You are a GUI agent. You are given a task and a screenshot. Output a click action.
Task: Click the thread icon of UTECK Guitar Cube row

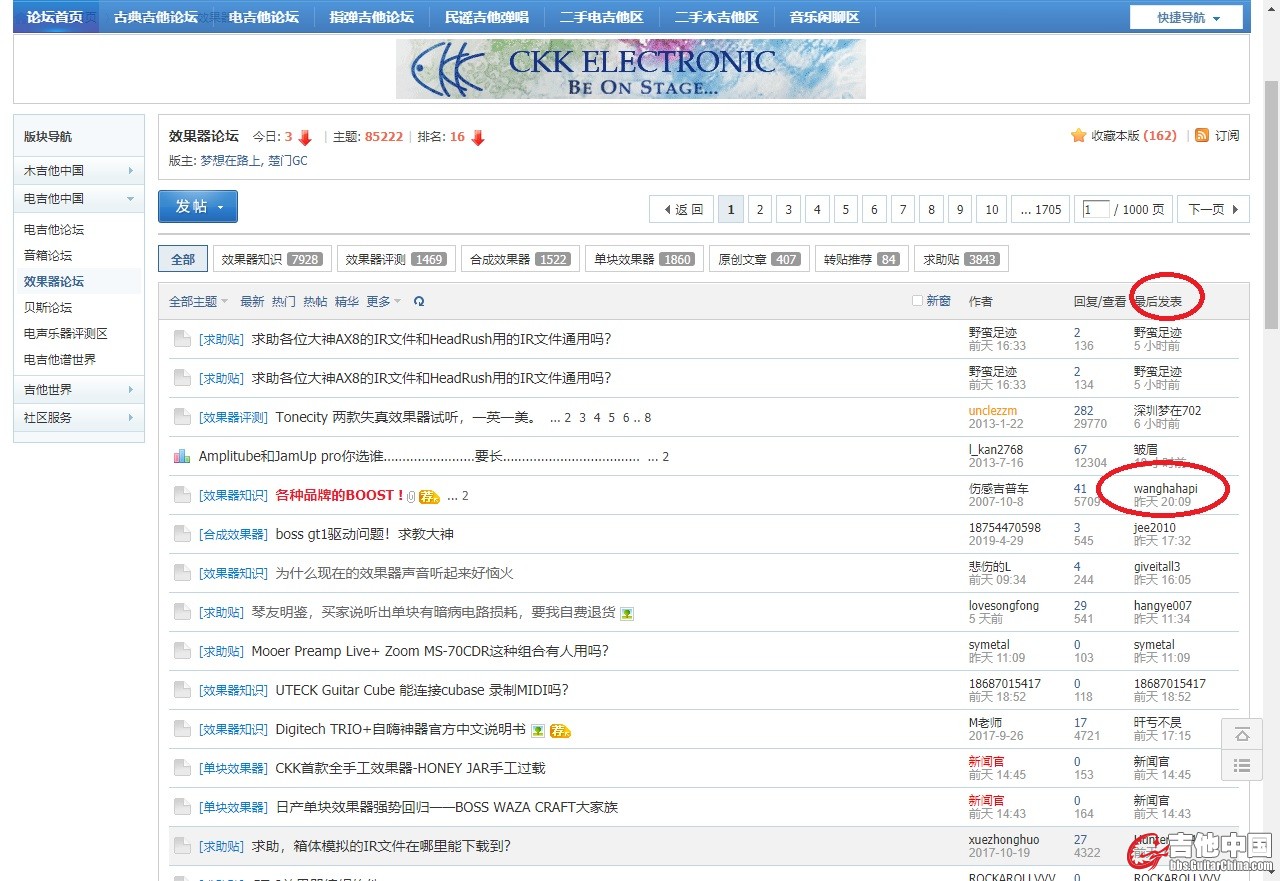[x=181, y=690]
